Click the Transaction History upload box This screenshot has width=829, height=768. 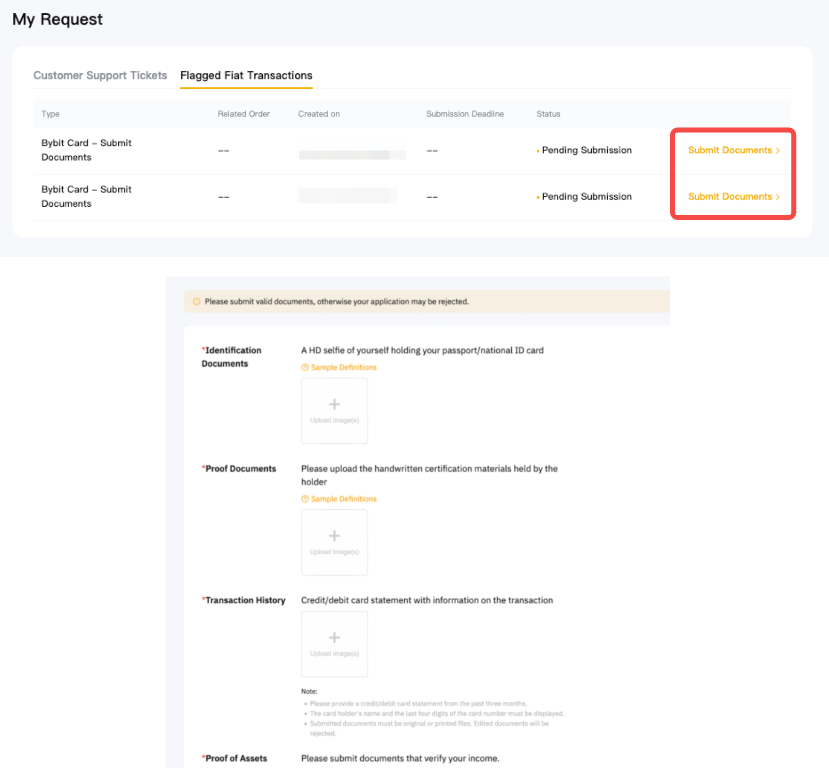(x=334, y=645)
